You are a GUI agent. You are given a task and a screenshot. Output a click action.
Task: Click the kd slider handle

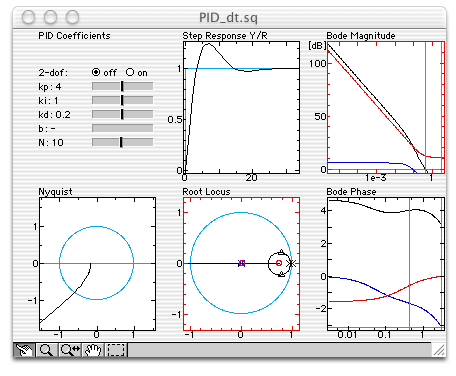pos(122,114)
